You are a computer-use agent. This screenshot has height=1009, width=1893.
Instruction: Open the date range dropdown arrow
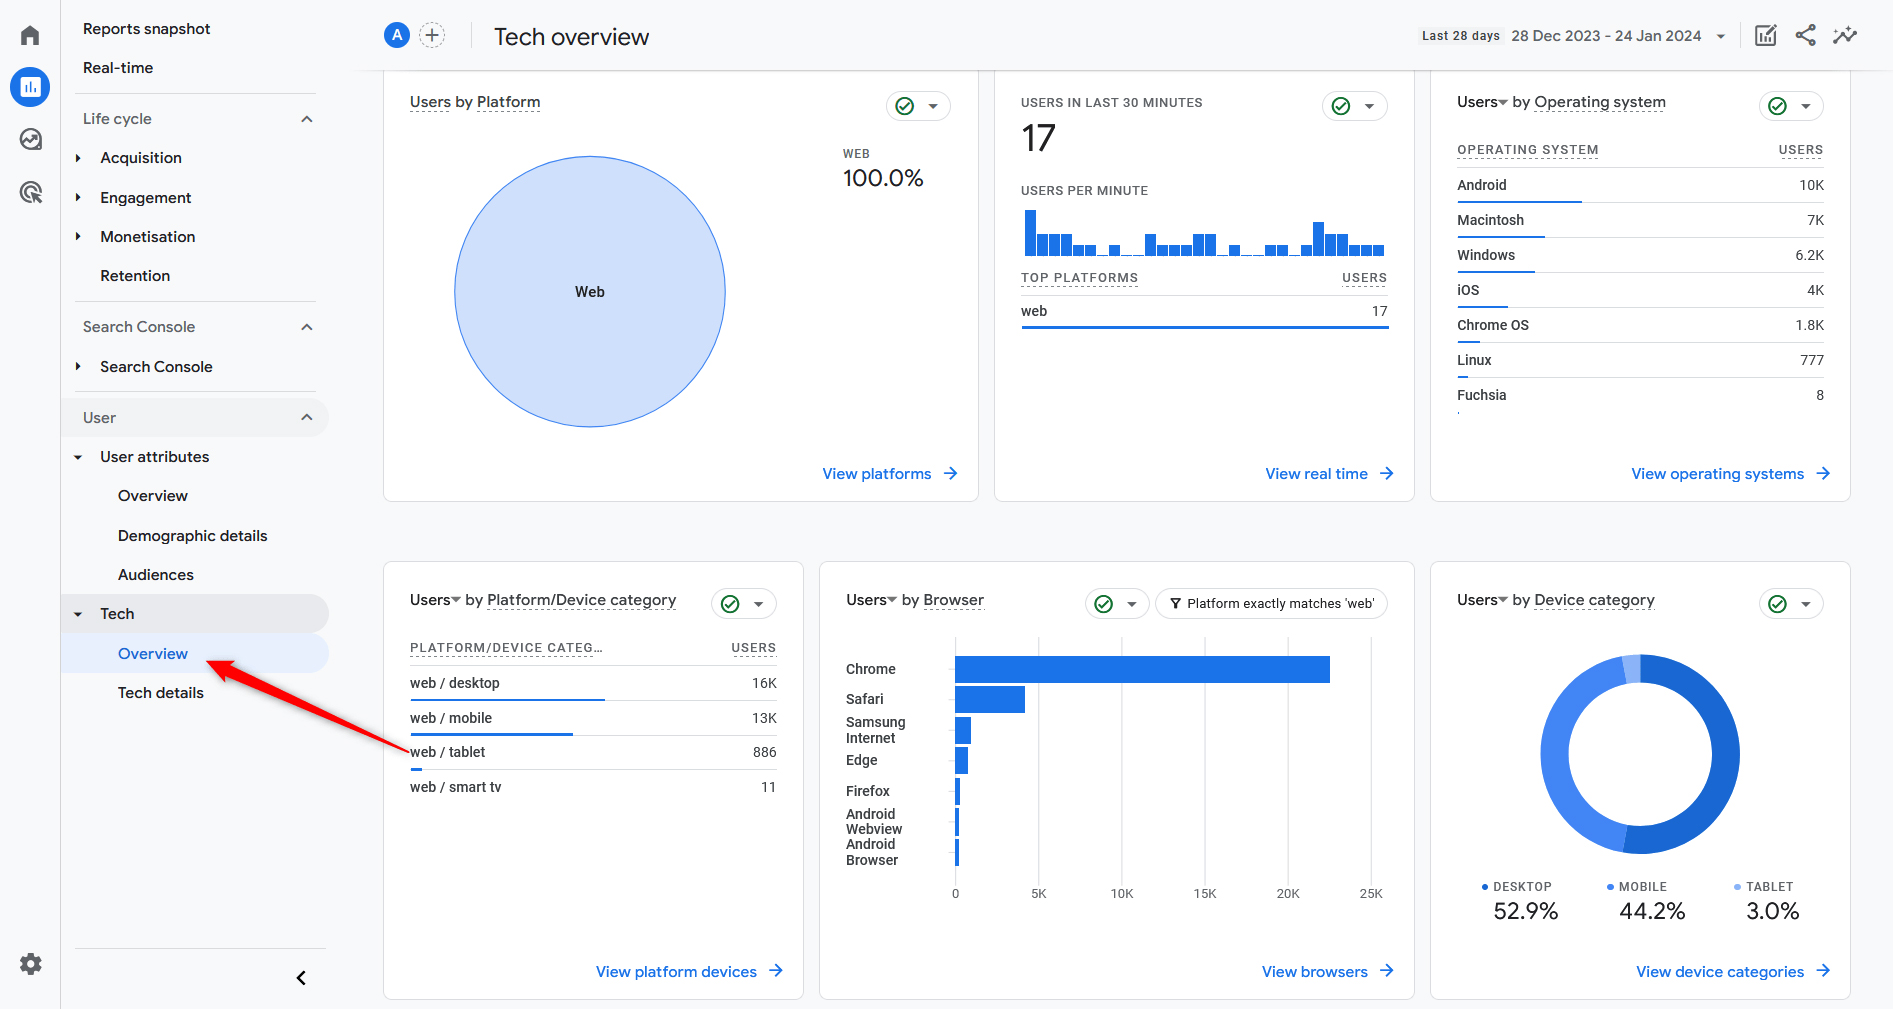pos(1721,35)
